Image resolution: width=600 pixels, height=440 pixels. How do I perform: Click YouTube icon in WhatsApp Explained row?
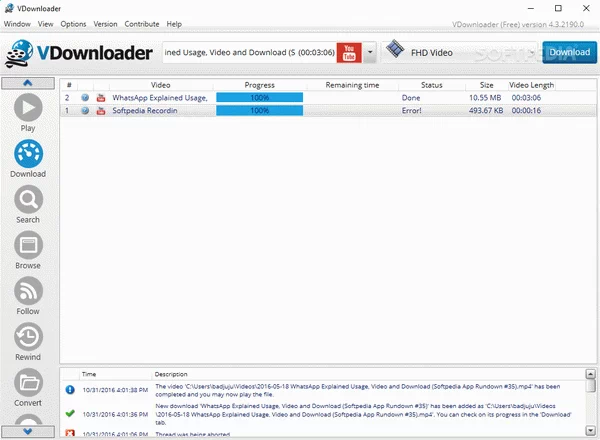point(101,98)
